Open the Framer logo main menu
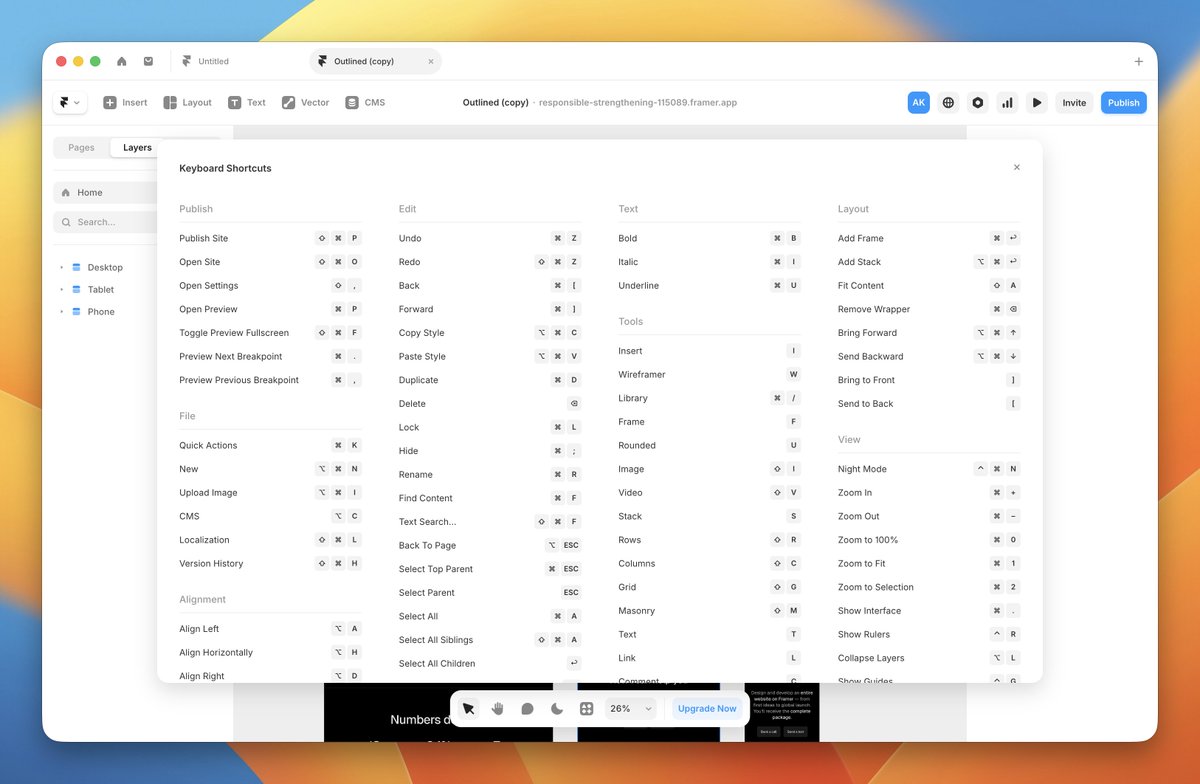1200x784 pixels. click(70, 102)
